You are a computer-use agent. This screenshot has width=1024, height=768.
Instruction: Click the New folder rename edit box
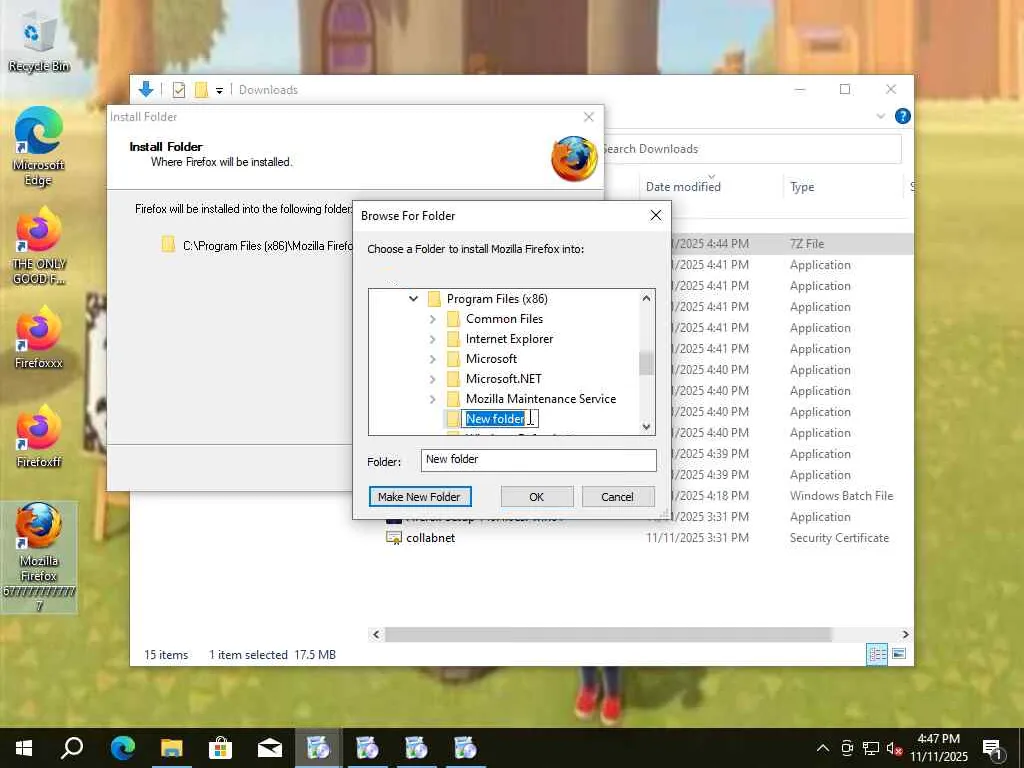(x=500, y=419)
